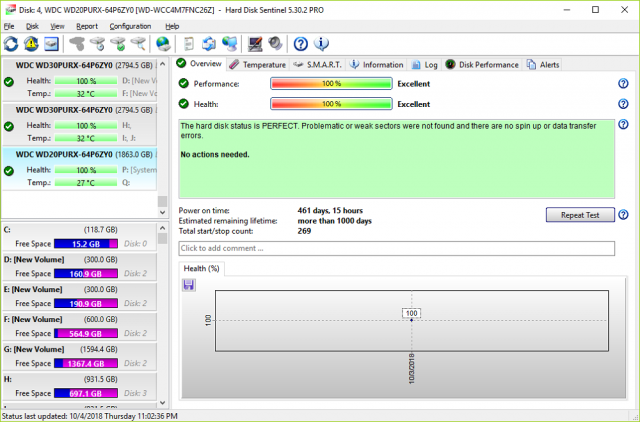Click the help icon beside the Performance rating
The height and width of the screenshot is (422, 640).
[623, 84]
